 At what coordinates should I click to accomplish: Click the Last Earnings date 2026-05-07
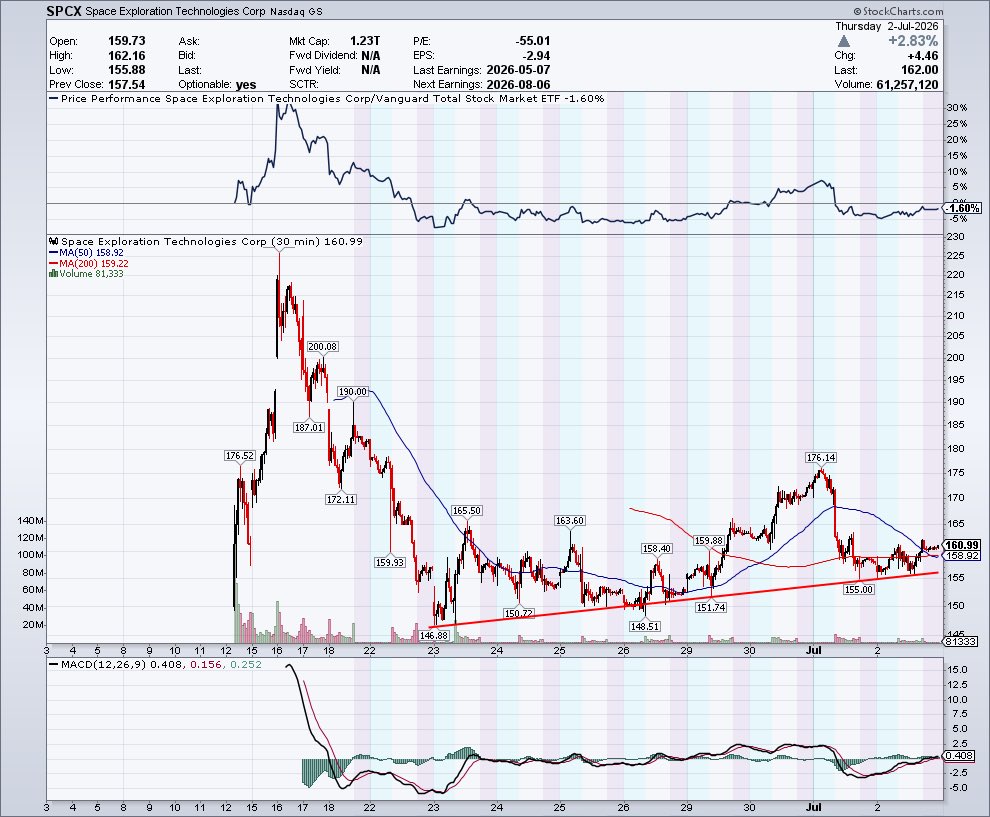coord(518,69)
